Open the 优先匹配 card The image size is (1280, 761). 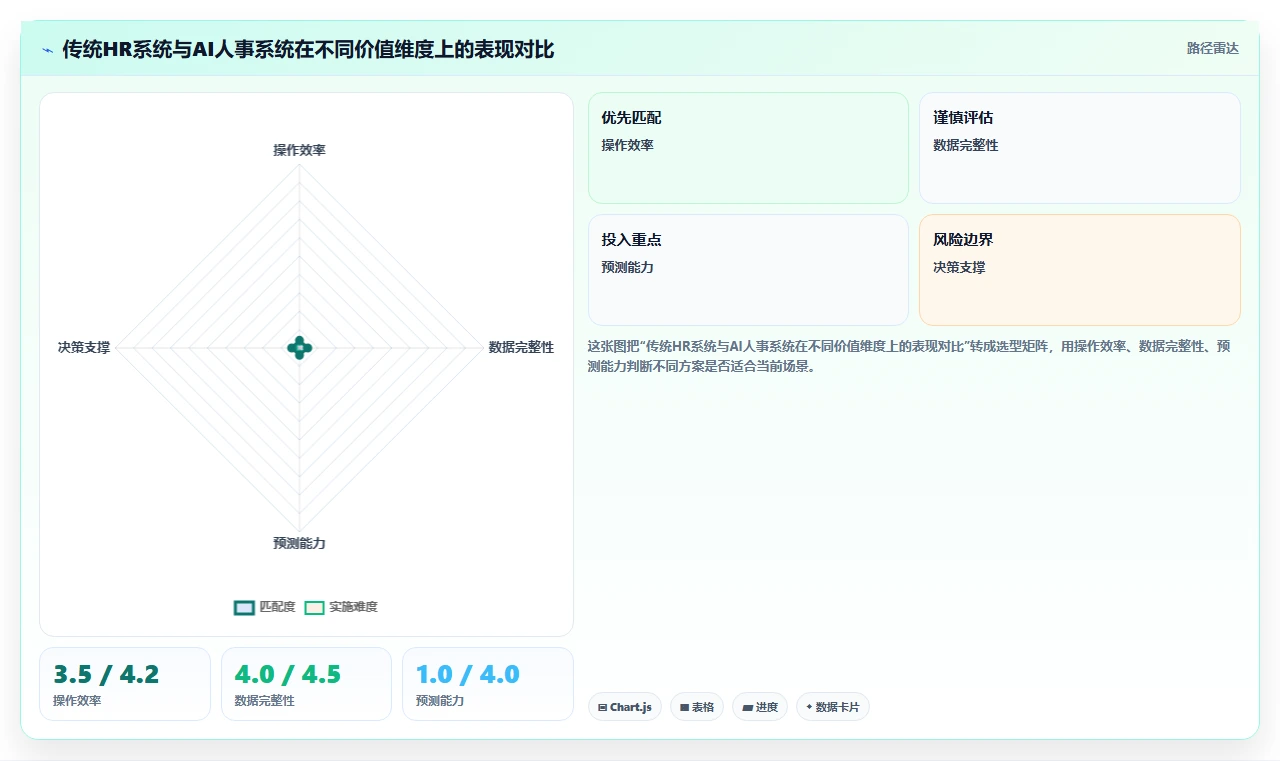(x=748, y=148)
